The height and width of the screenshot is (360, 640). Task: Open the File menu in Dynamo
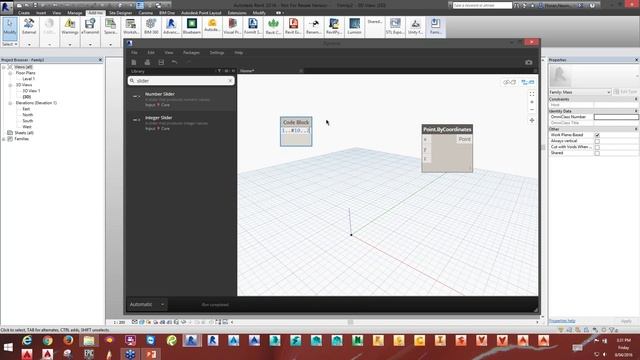coord(134,53)
